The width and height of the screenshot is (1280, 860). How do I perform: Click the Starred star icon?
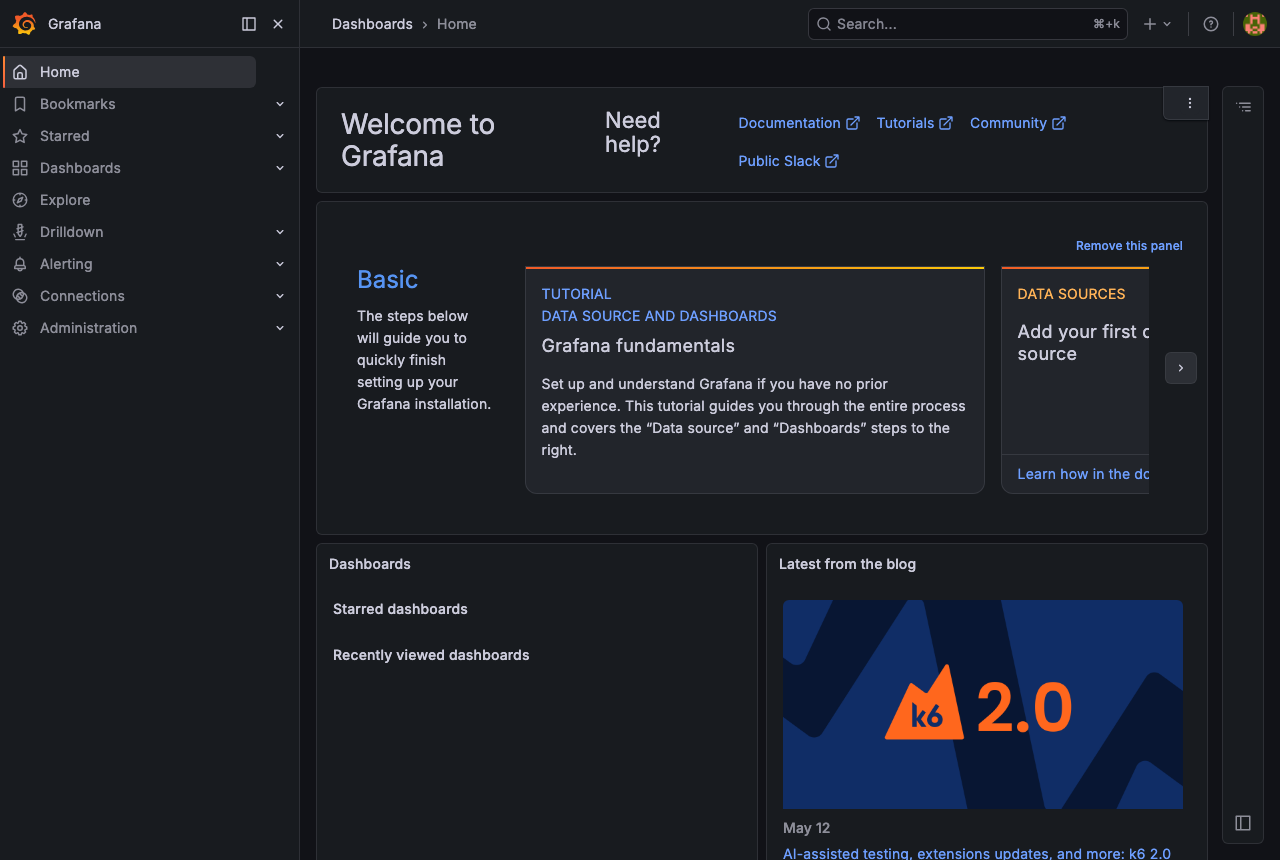coord(20,136)
